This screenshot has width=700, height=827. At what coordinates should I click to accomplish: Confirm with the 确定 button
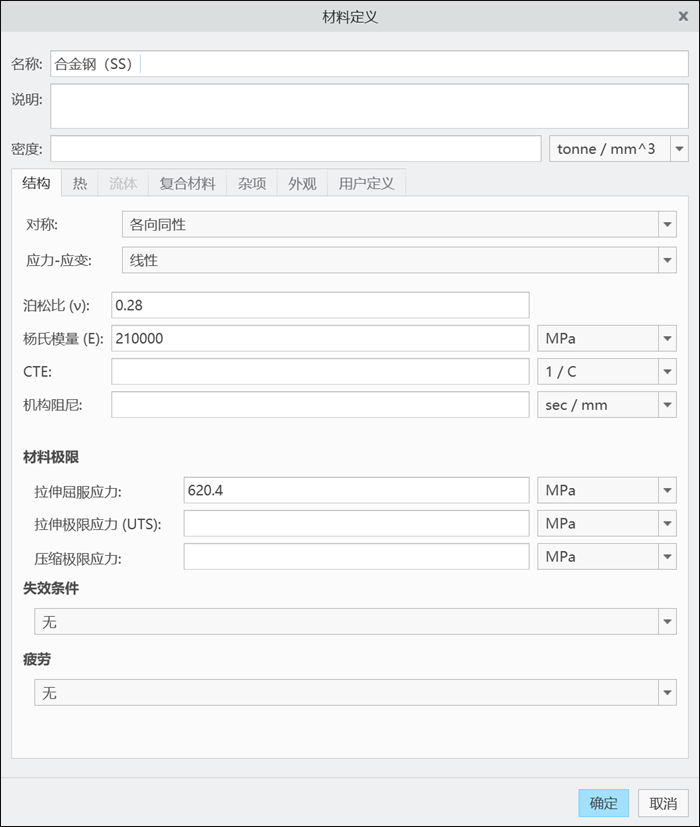pos(603,803)
